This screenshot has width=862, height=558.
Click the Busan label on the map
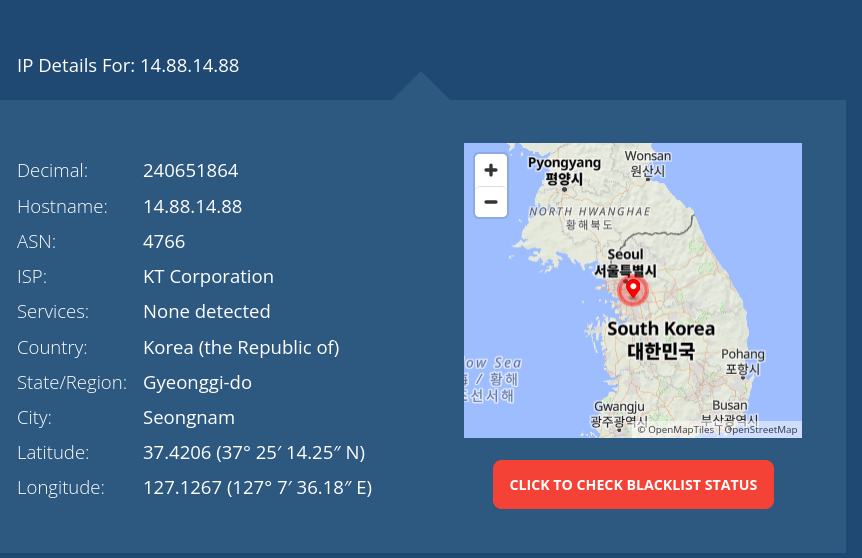pos(729,406)
